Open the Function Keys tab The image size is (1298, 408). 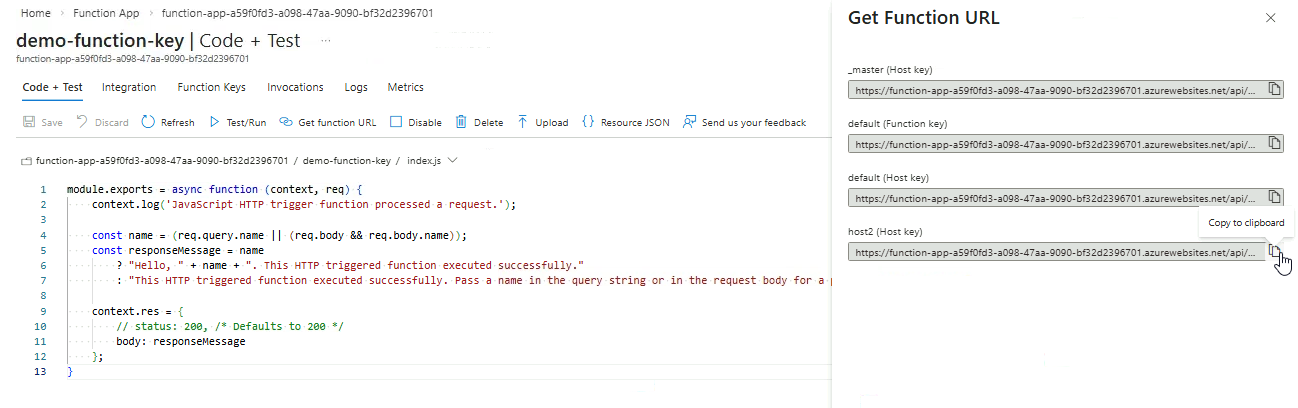211,87
